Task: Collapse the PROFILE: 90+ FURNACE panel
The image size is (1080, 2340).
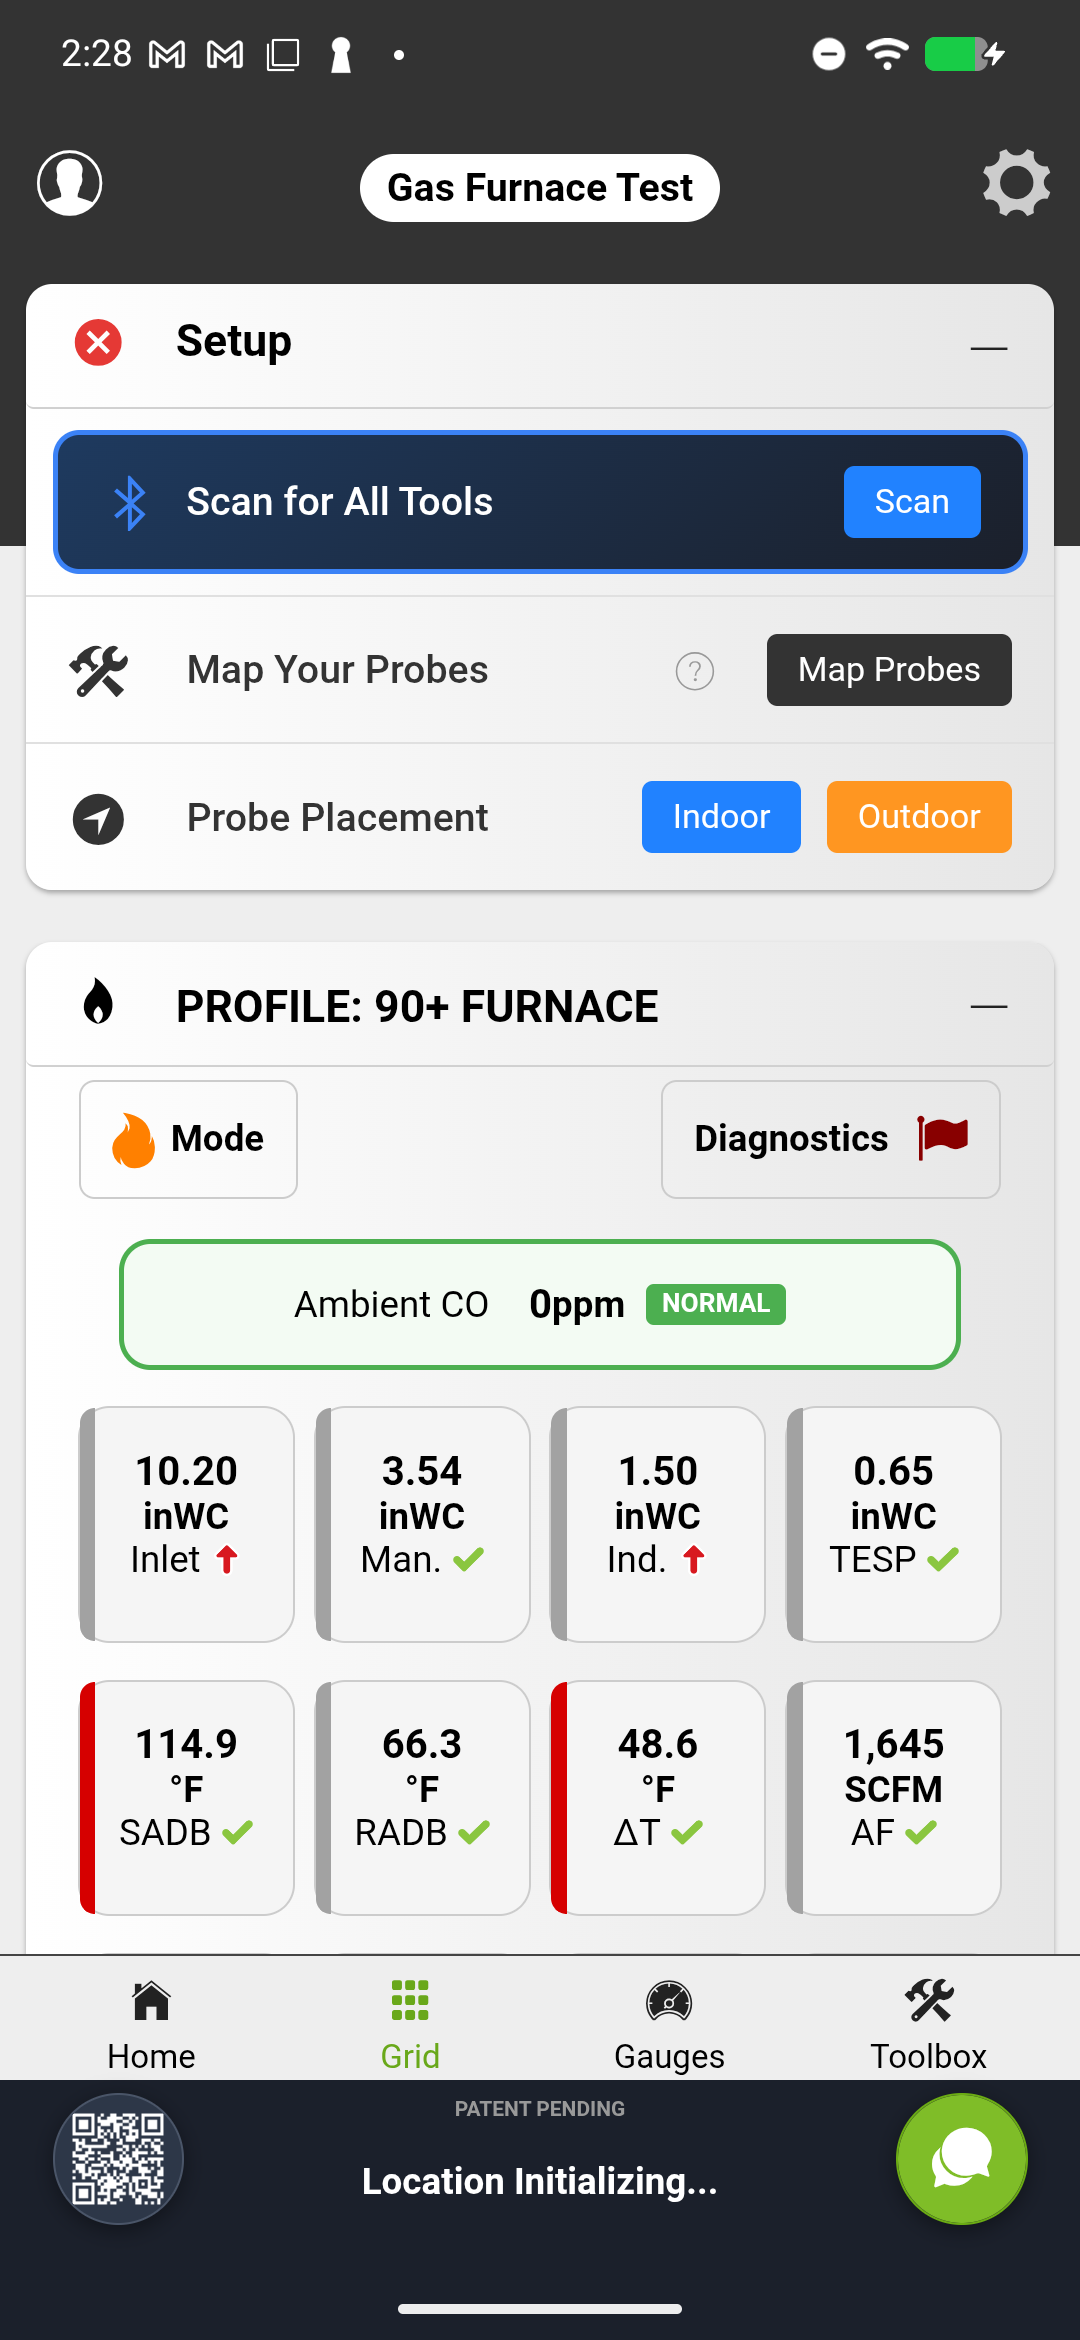Action: pos(988,1006)
